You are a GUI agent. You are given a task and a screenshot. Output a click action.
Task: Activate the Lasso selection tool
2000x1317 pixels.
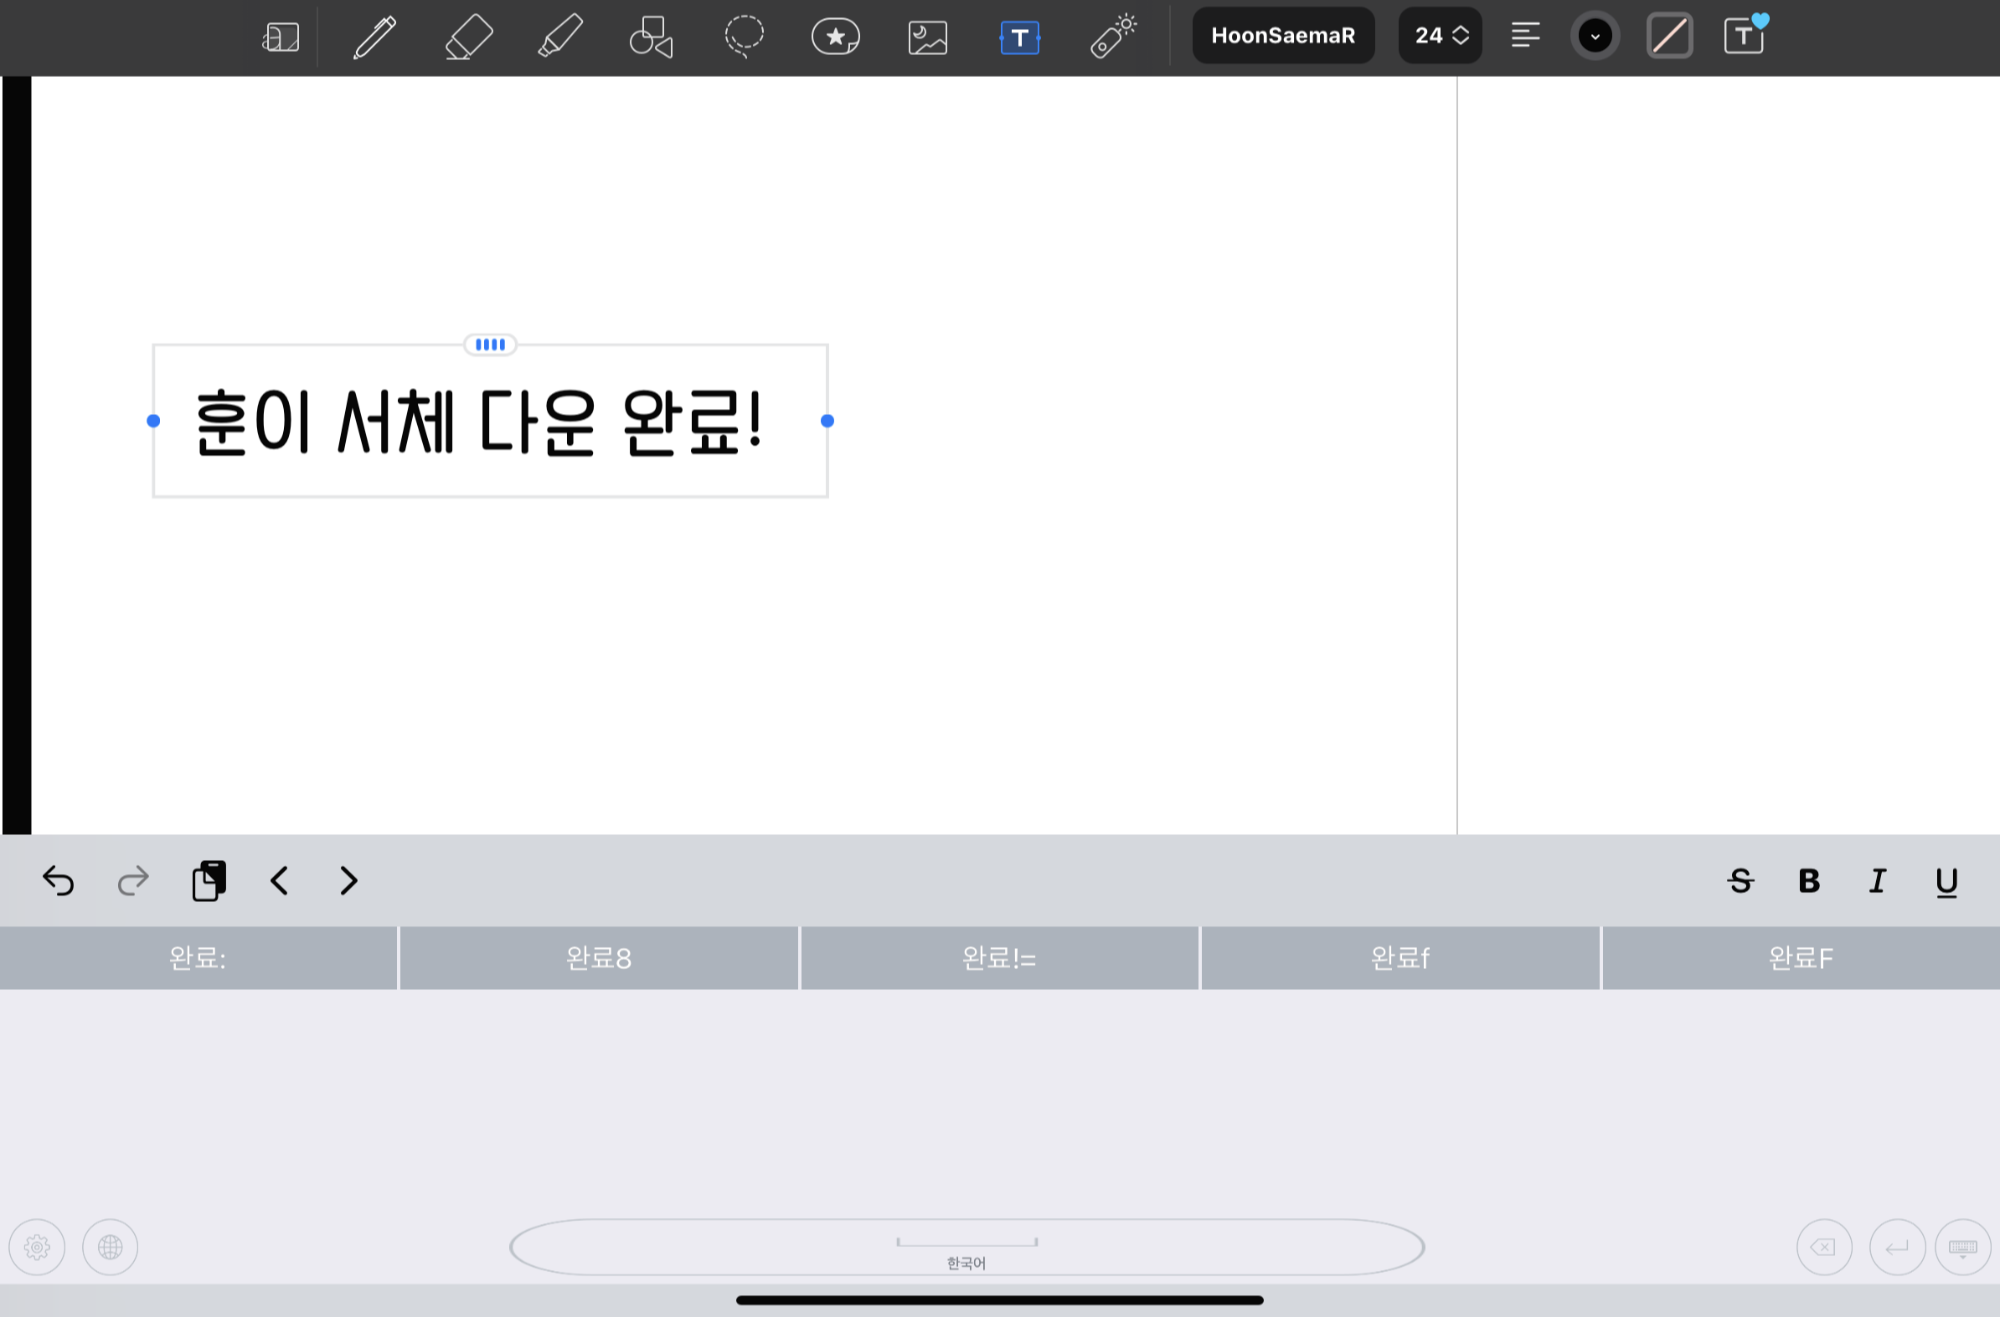pos(744,37)
